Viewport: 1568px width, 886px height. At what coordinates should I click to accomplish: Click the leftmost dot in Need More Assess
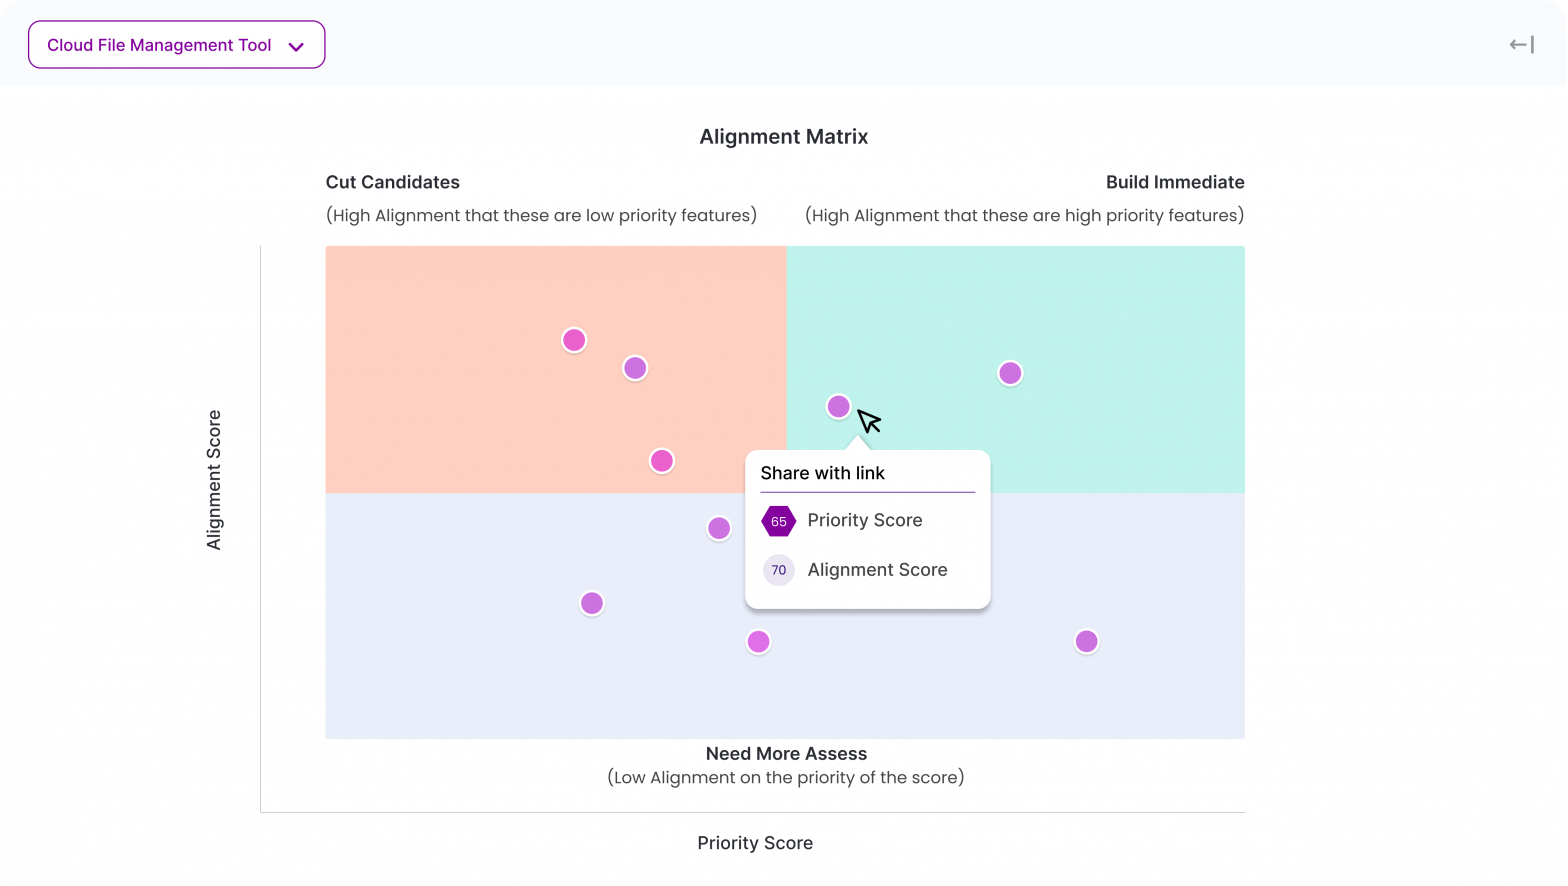click(x=591, y=603)
